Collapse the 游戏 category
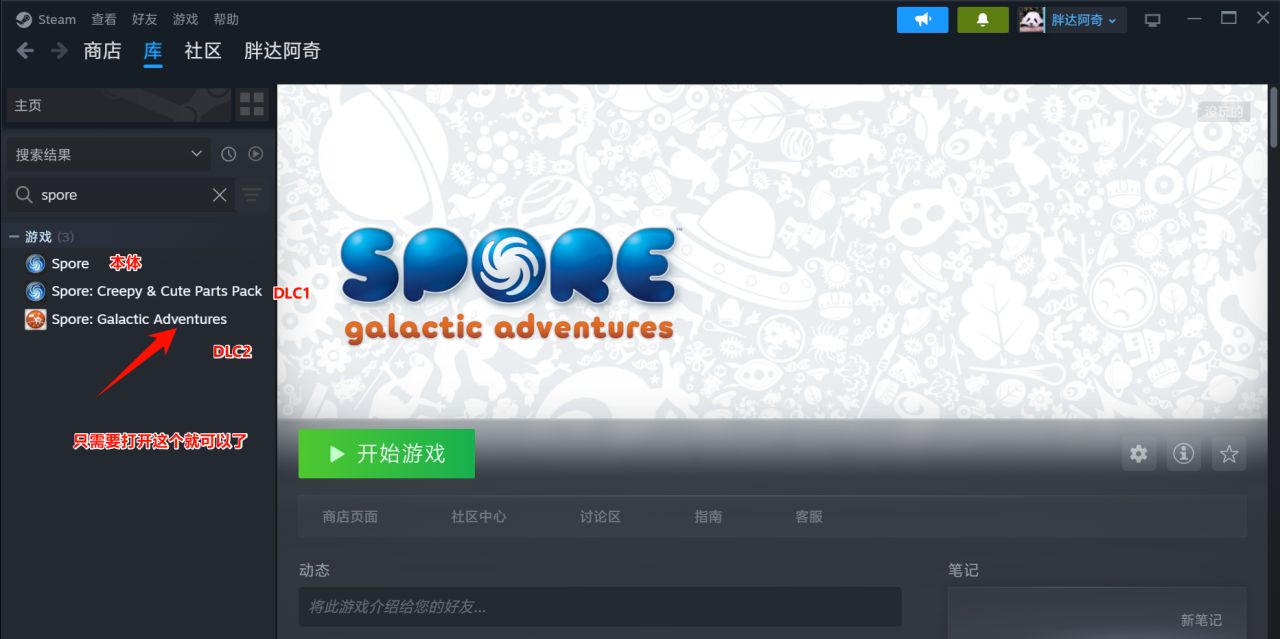 [14, 237]
